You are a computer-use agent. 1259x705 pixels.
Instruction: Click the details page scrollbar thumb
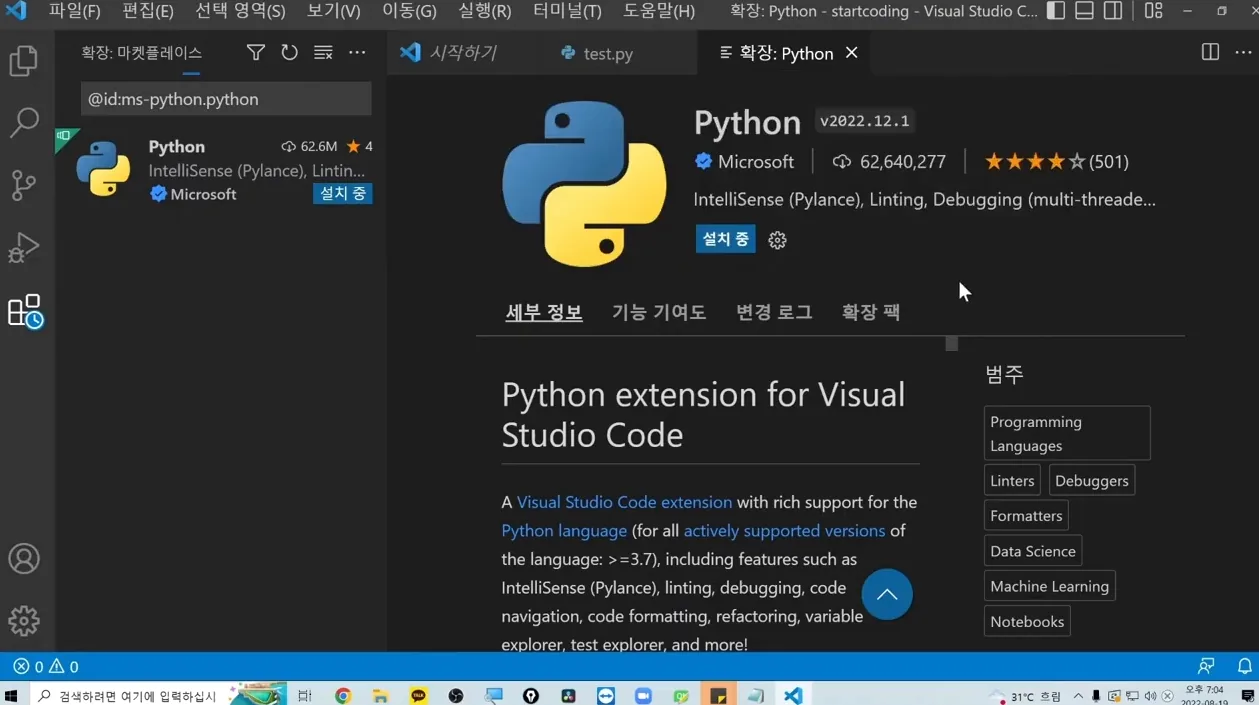point(952,343)
